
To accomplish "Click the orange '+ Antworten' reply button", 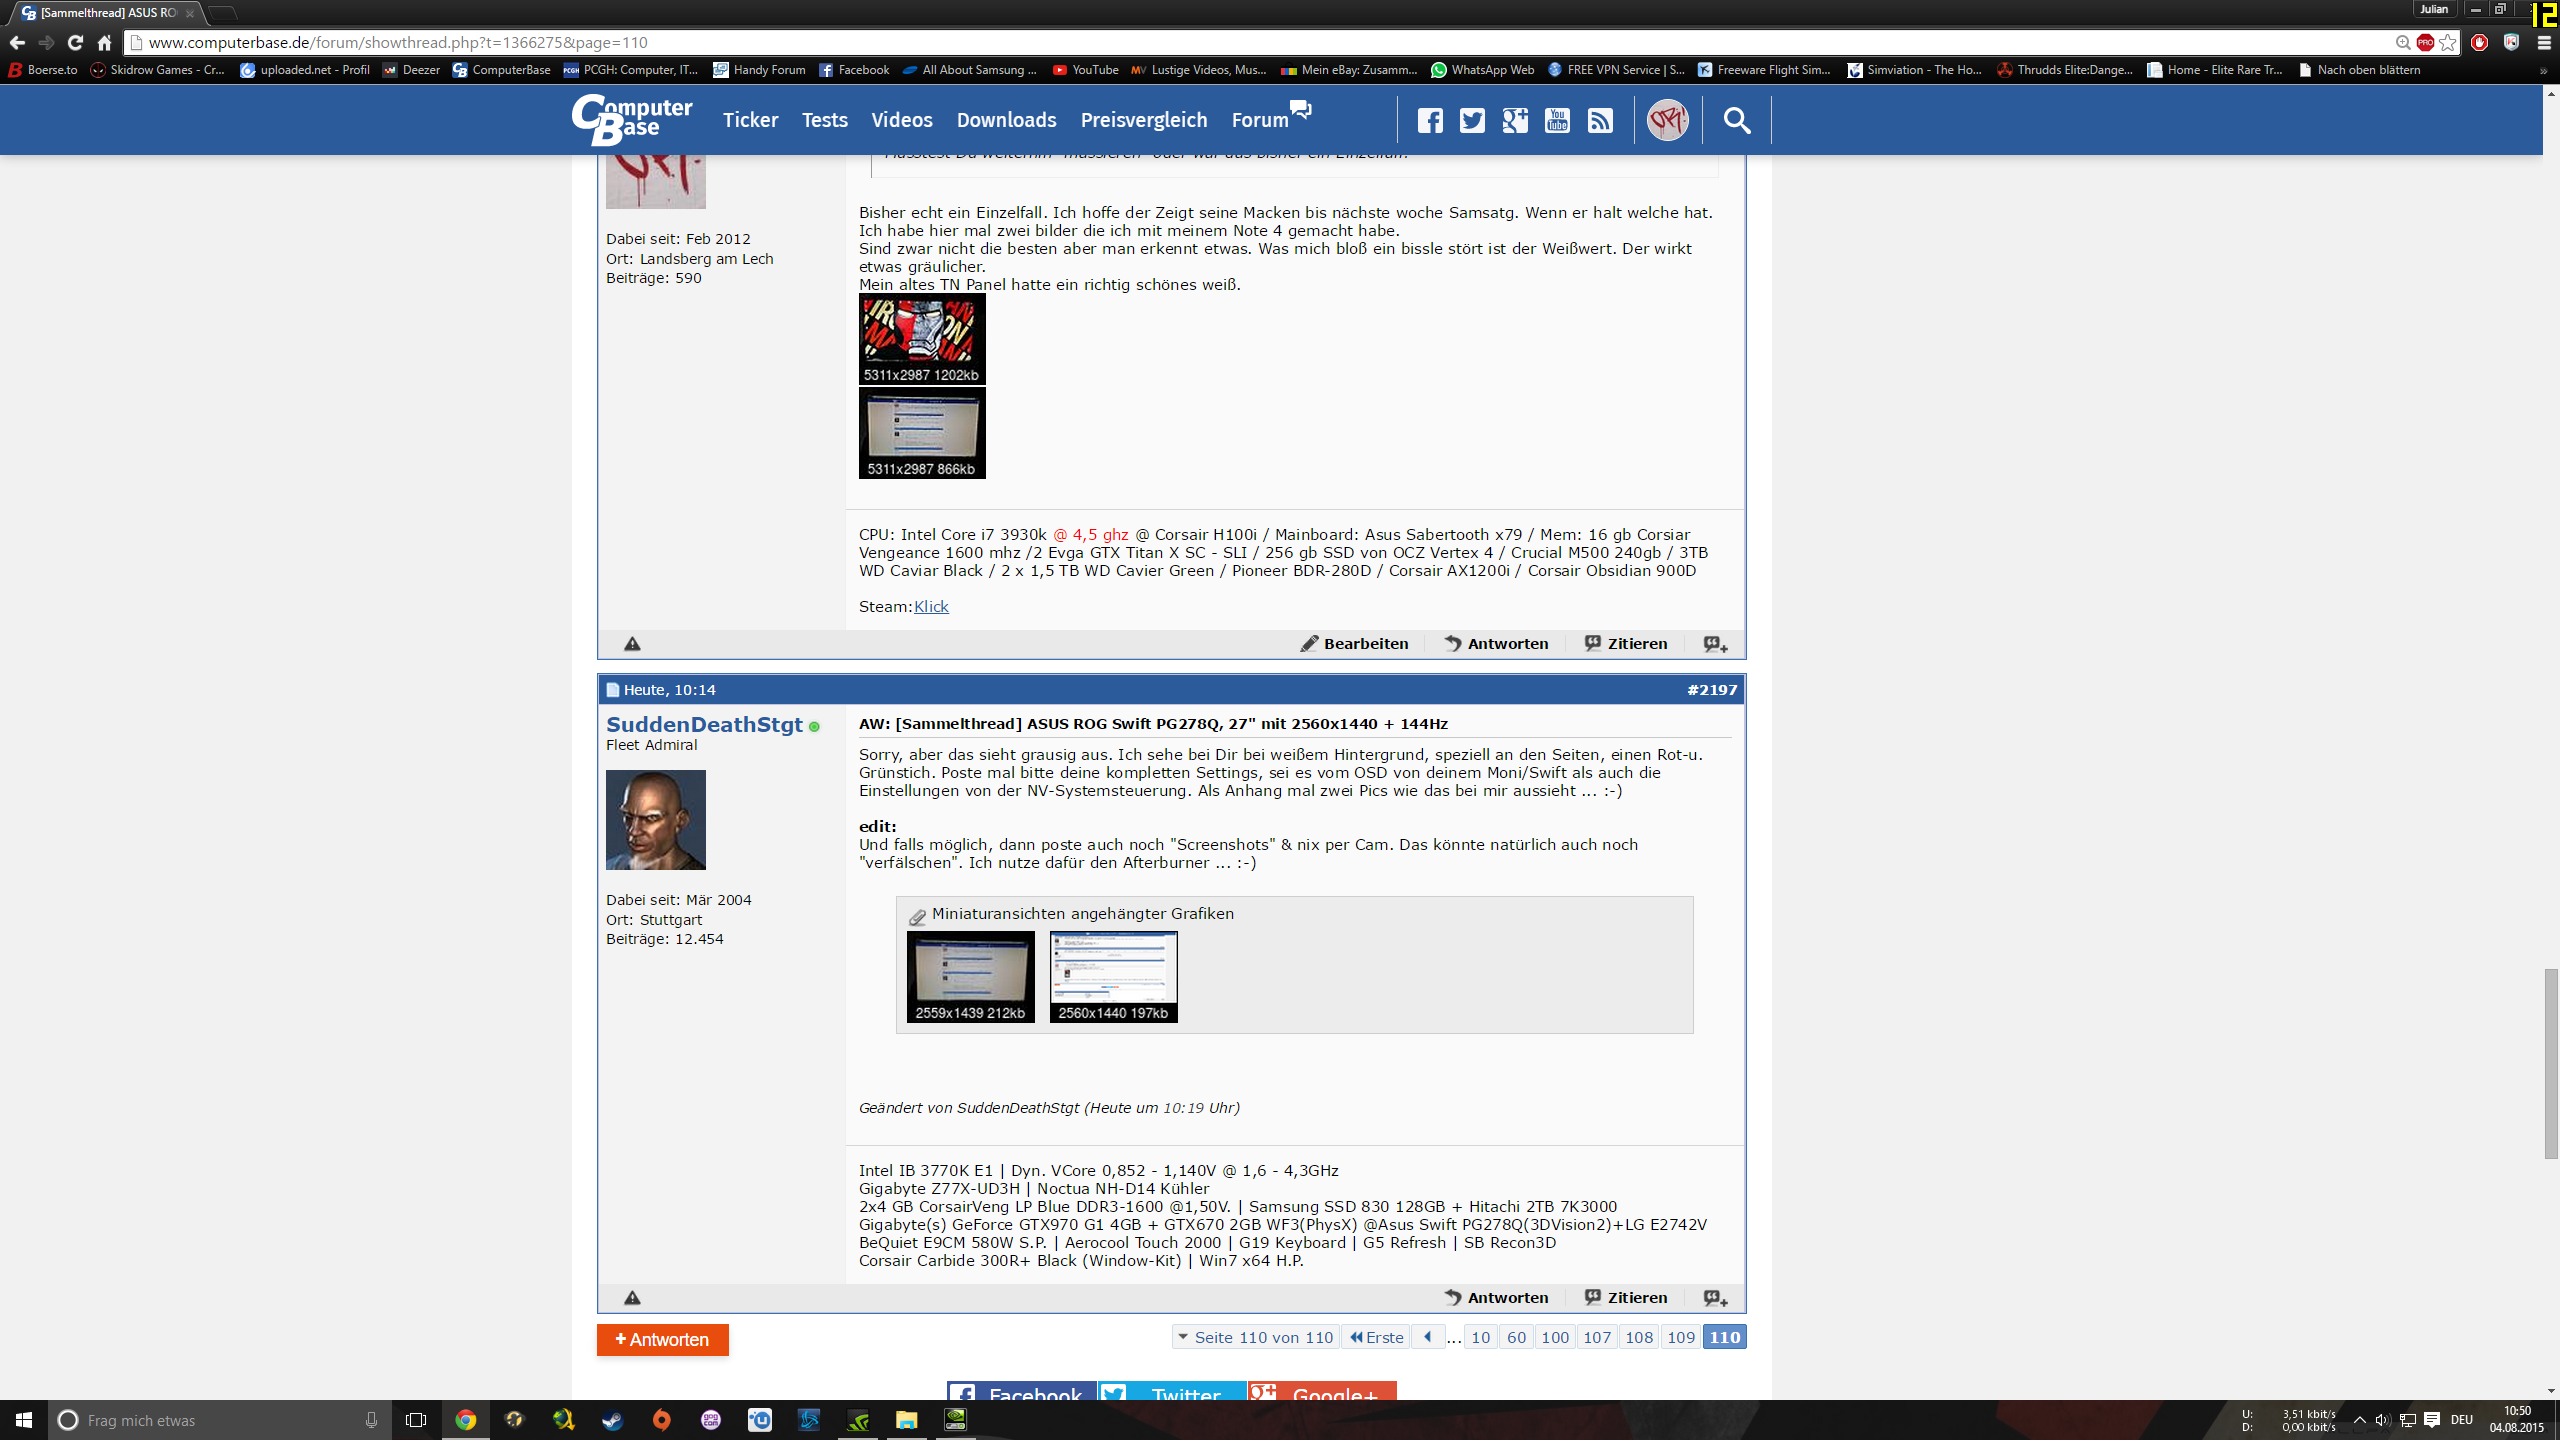I will coord(662,1340).
